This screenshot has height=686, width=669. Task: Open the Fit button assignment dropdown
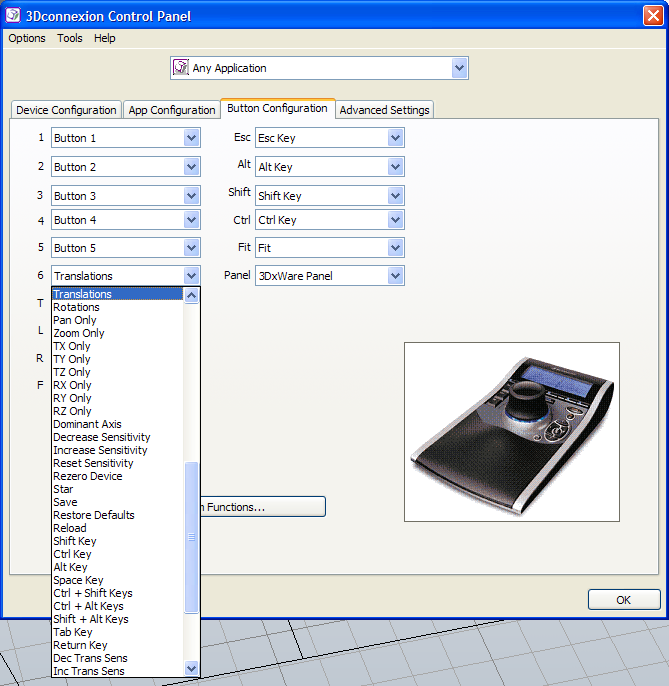[395, 247]
